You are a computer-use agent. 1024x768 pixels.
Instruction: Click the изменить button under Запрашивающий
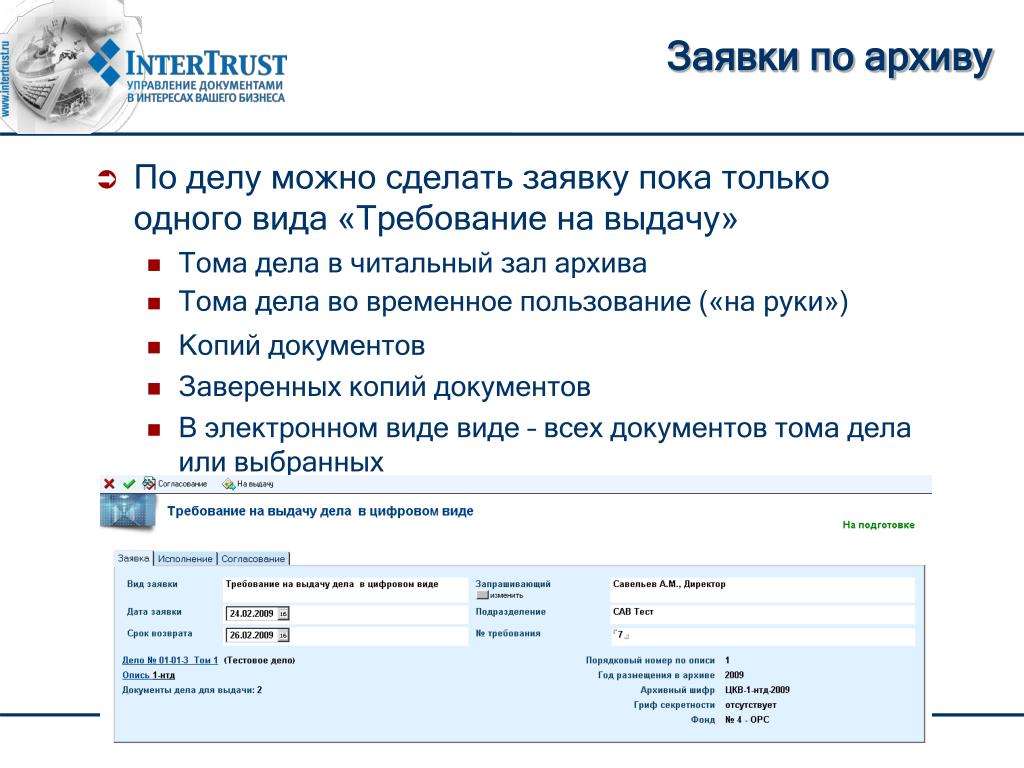pyautogui.click(x=500, y=596)
